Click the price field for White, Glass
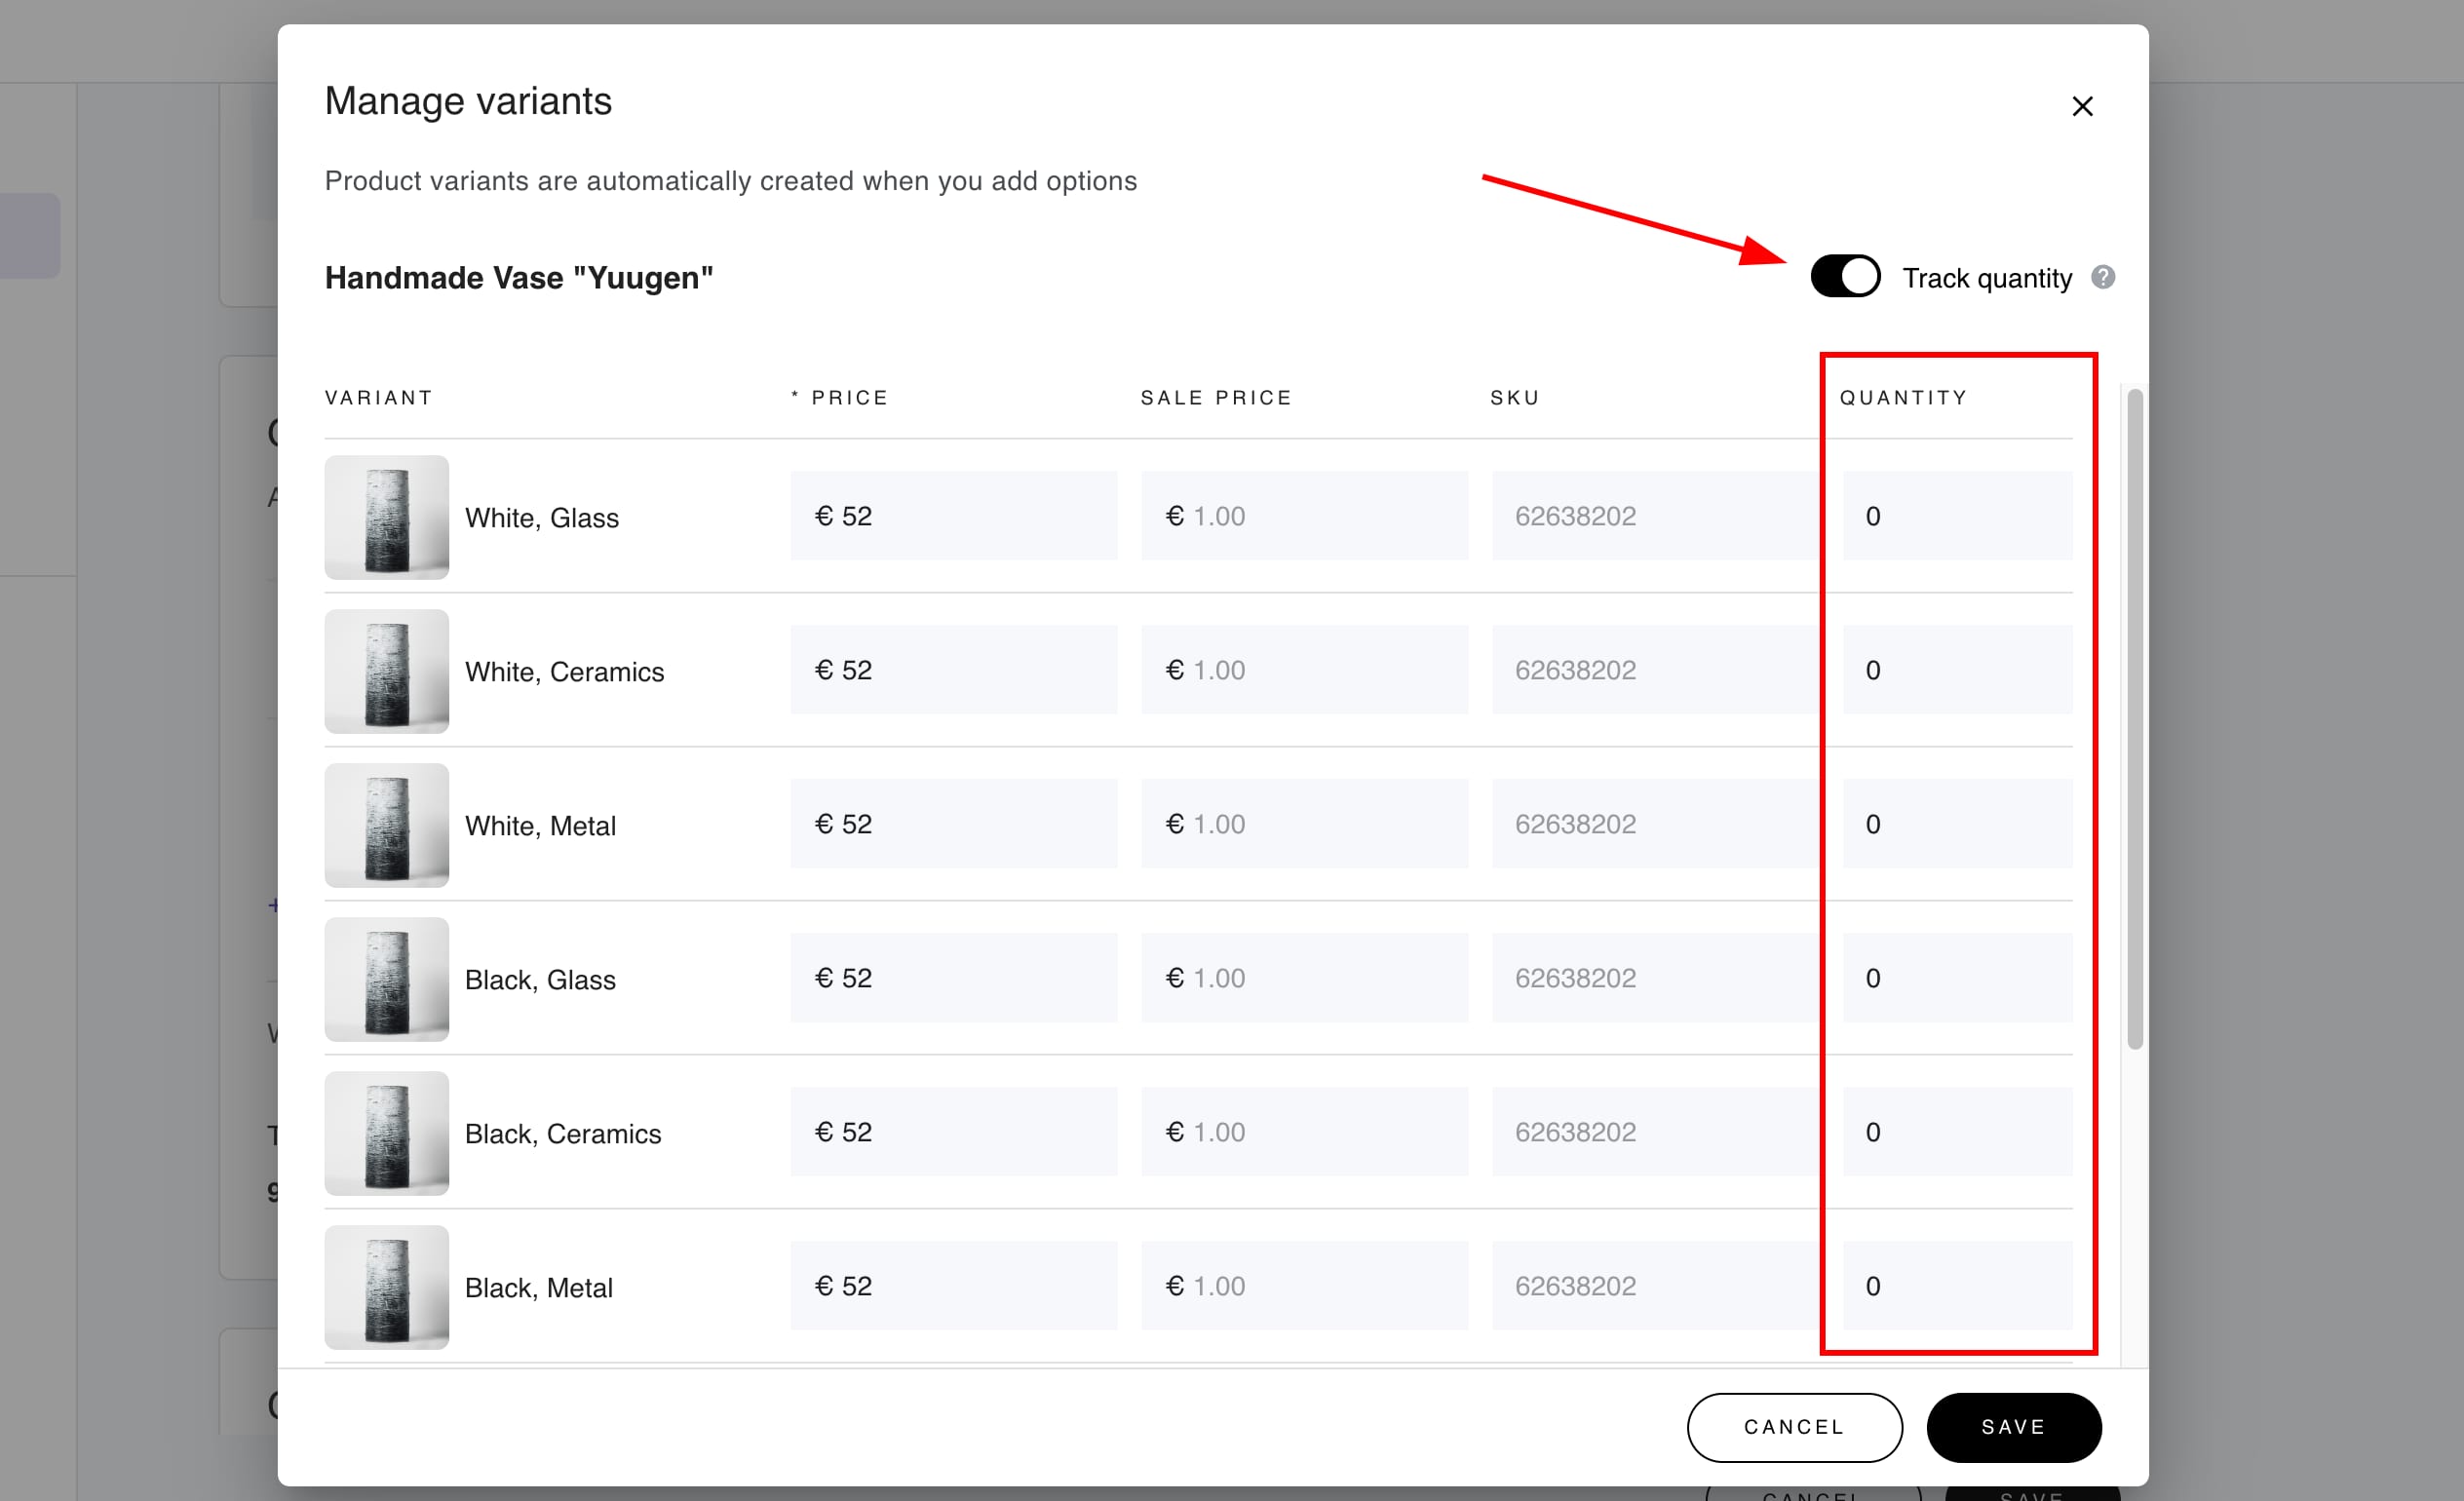Viewport: 2464px width, 1501px height. 953,516
